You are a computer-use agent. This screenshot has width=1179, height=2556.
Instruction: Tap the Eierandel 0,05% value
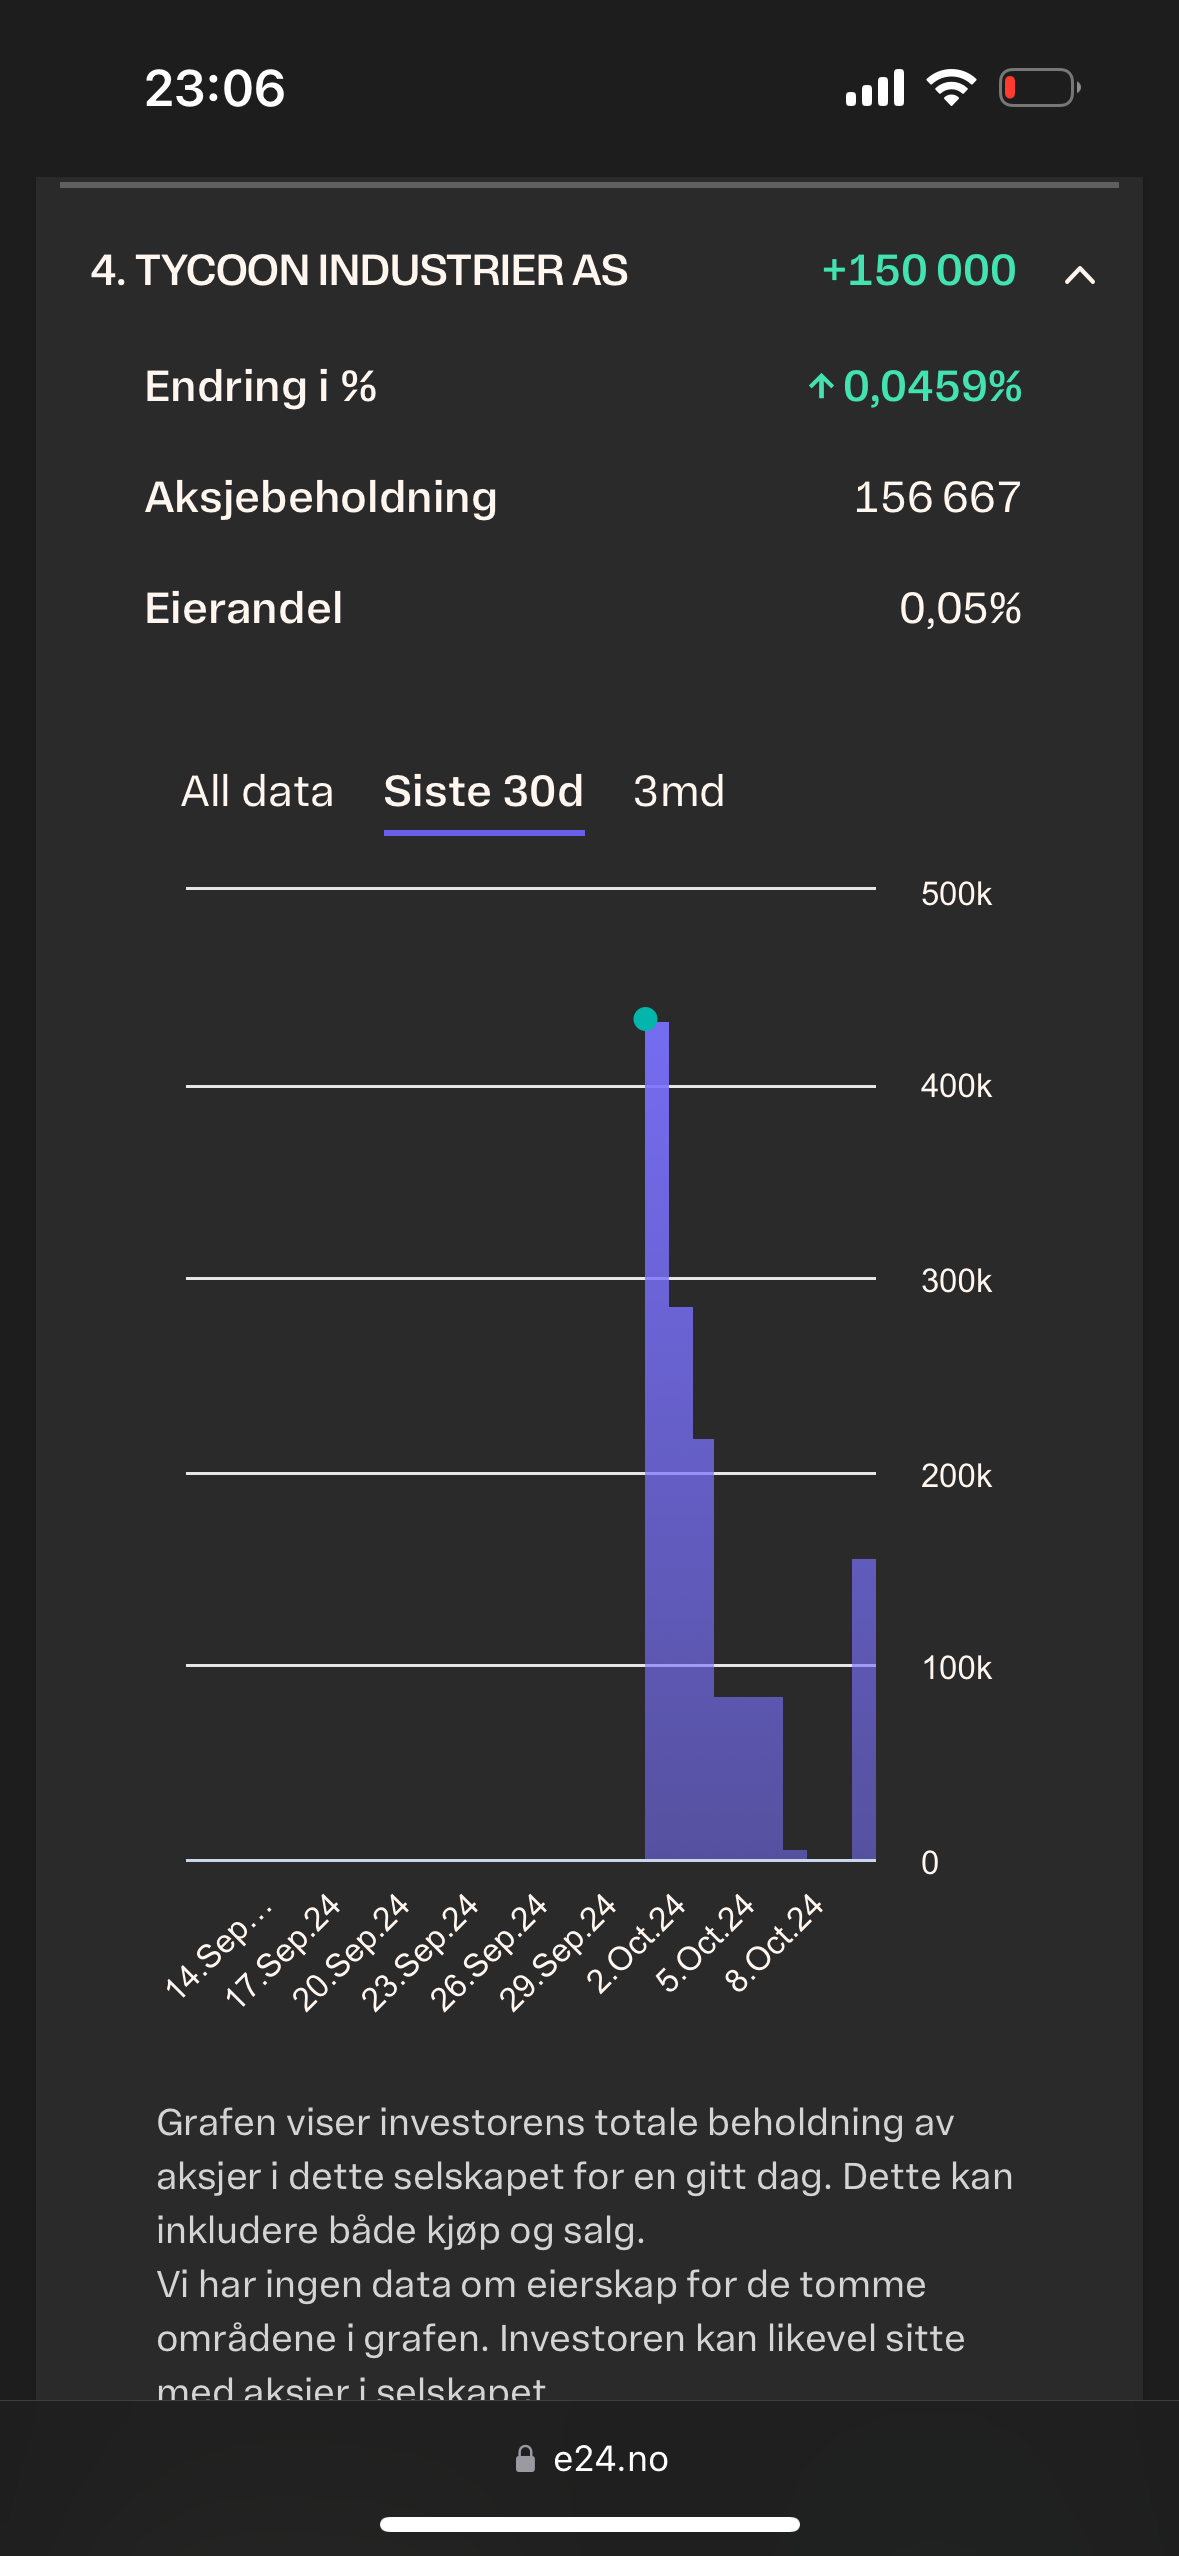point(960,608)
